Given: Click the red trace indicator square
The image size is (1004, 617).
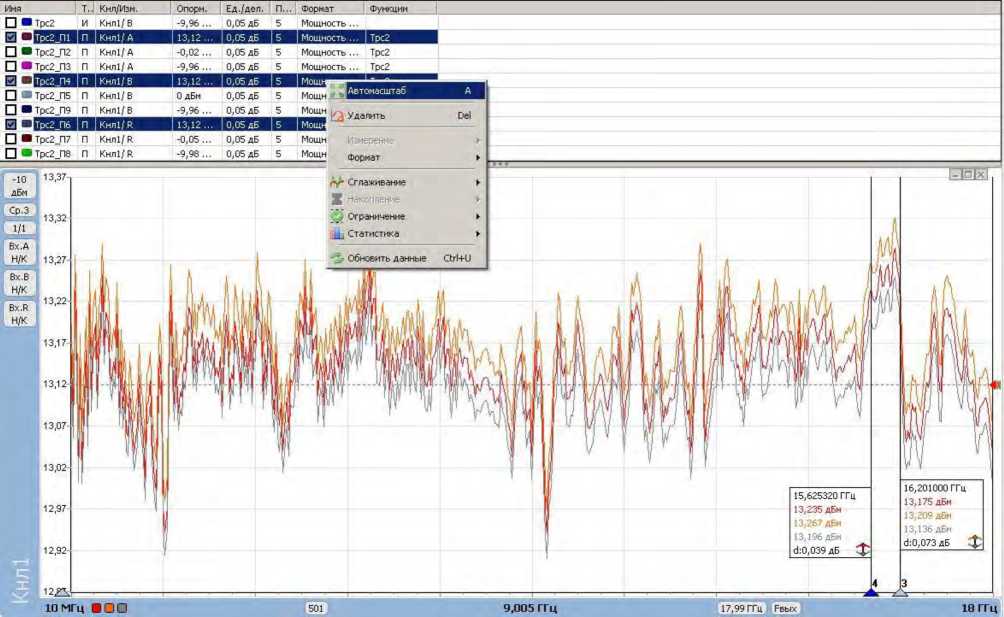Looking at the screenshot, I should pos(96,607).
